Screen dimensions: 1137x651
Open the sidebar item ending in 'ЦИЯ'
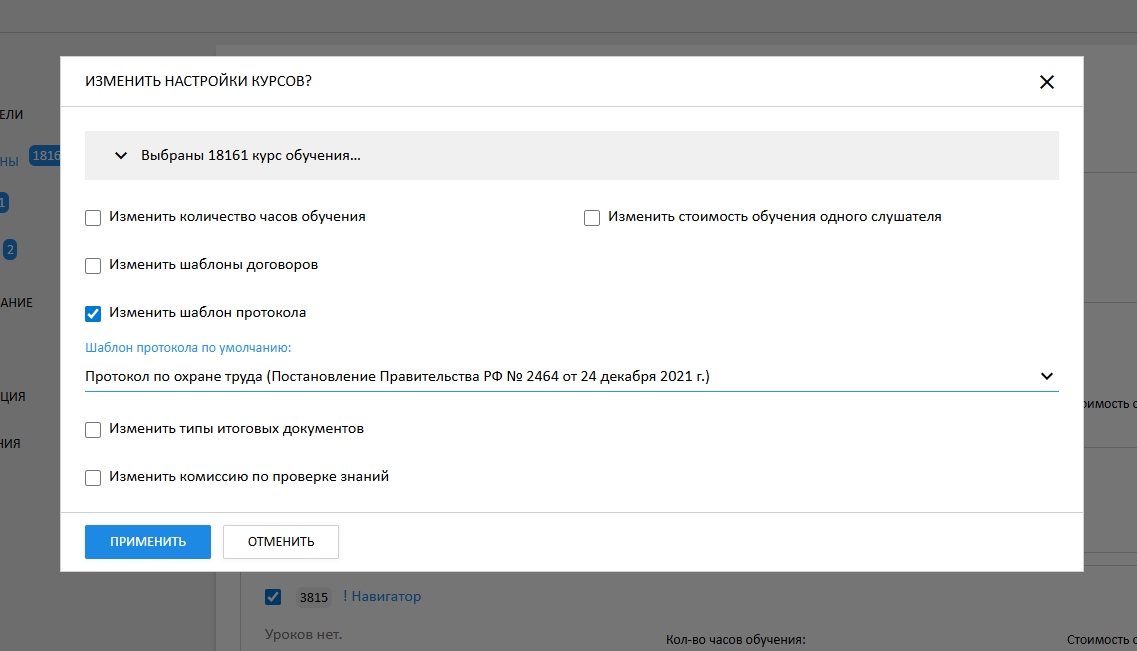point(13,397)
